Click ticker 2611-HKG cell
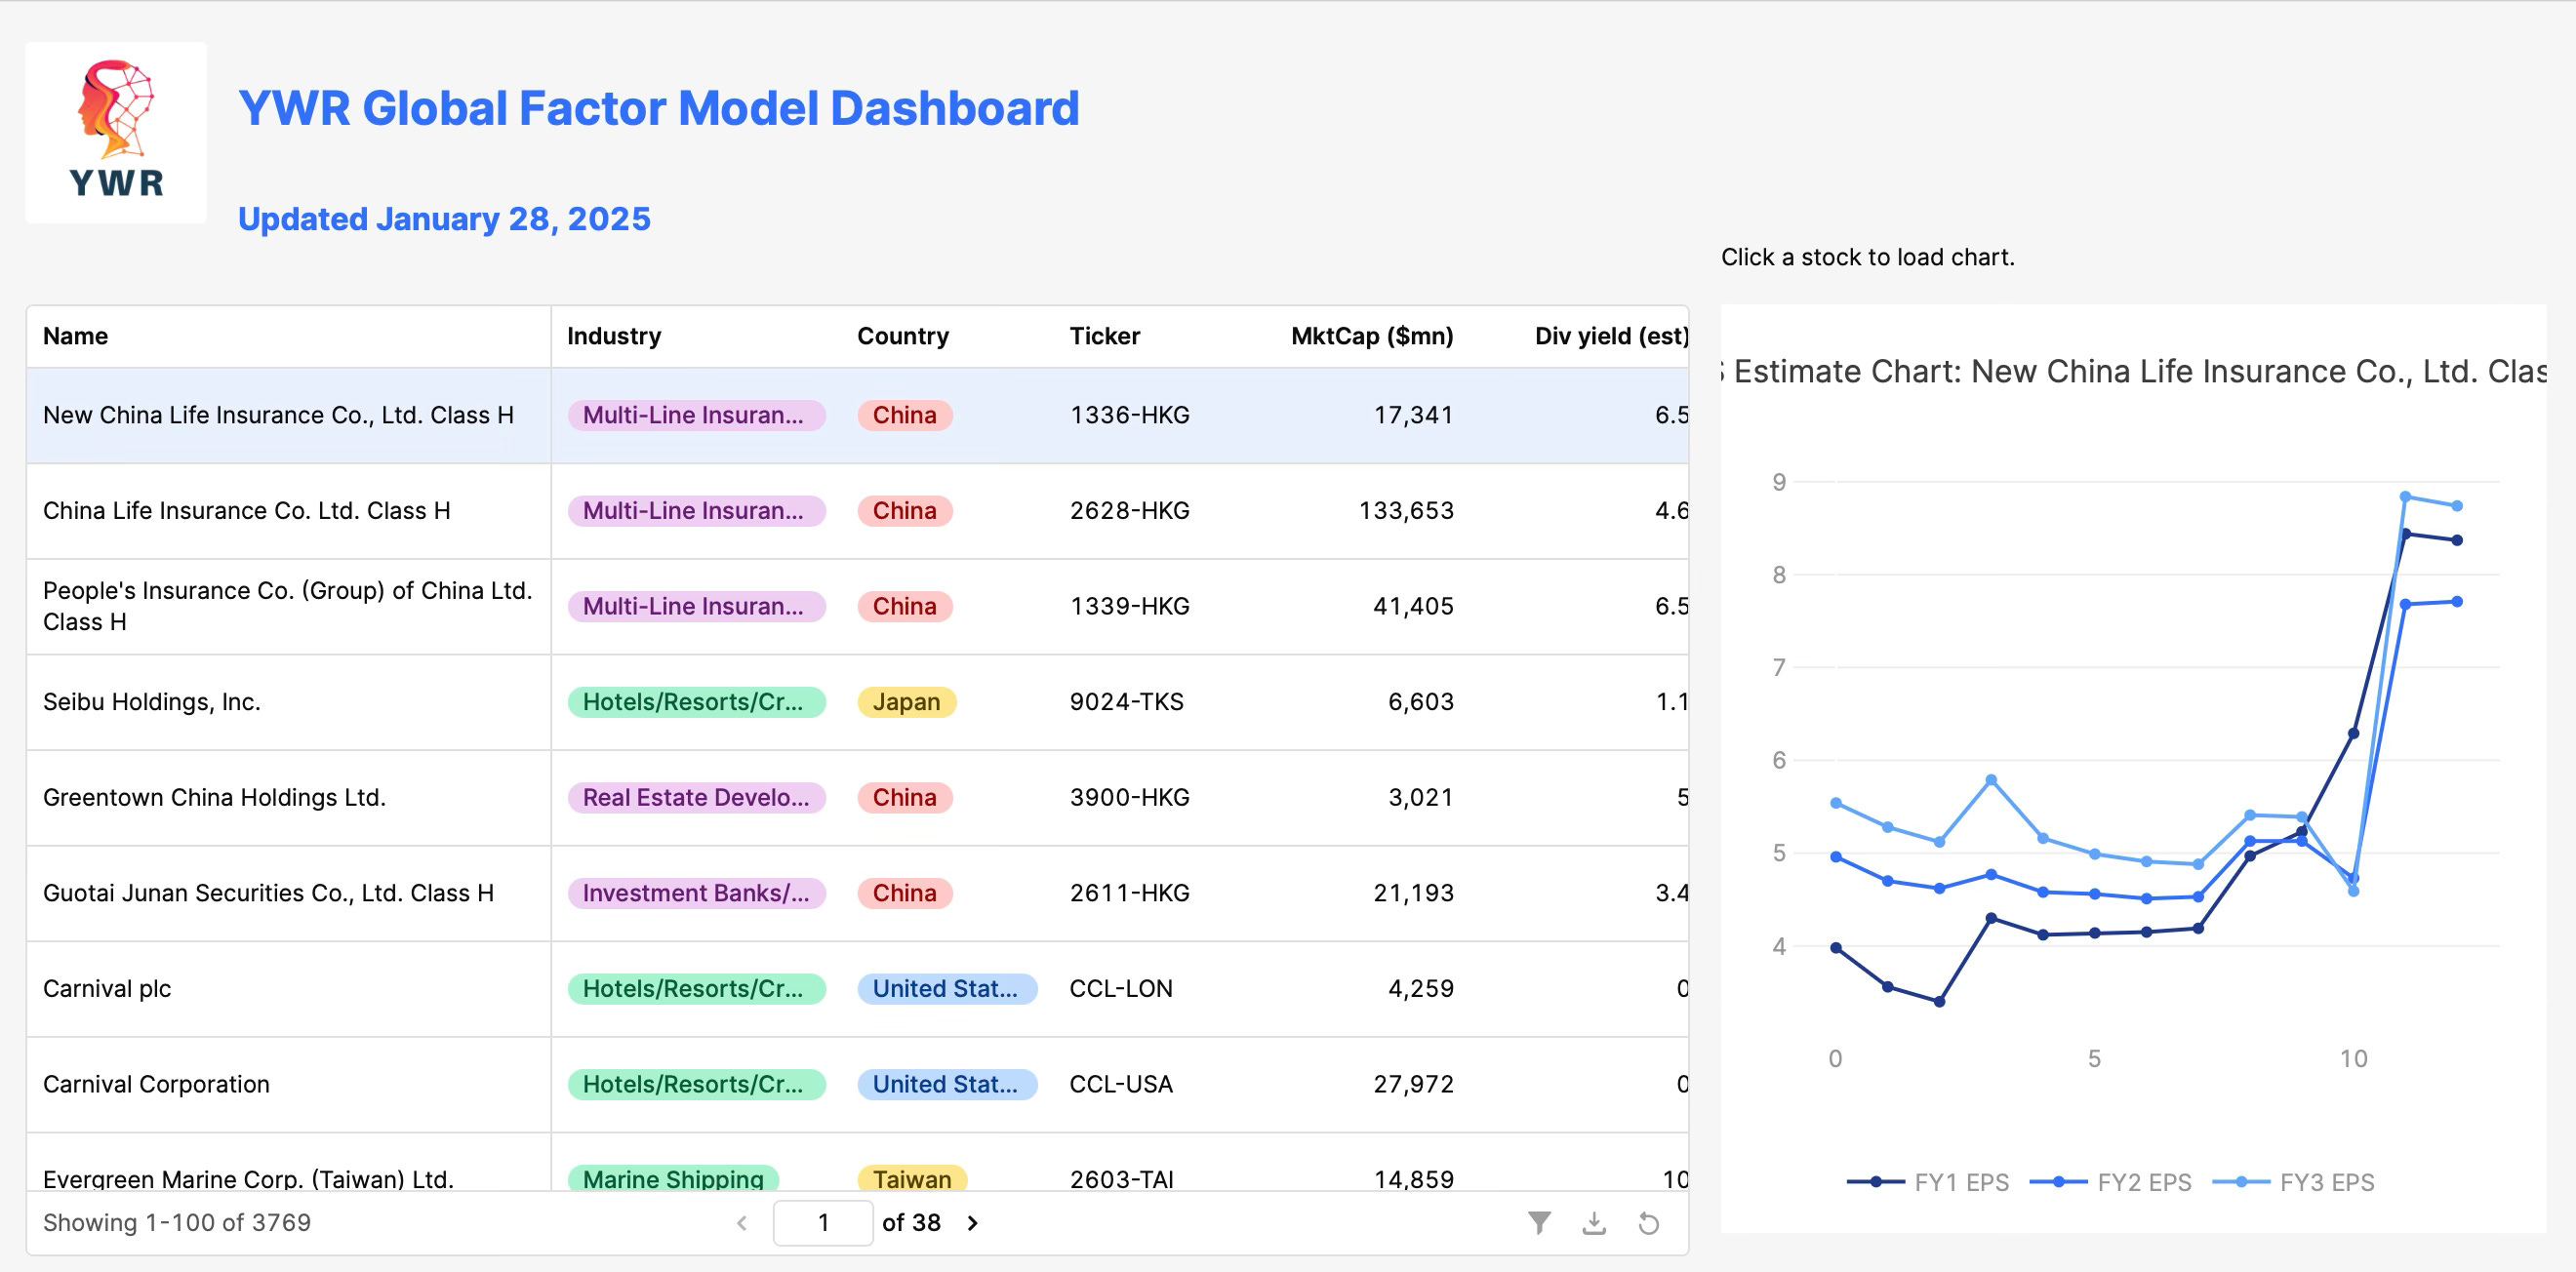This screenshot has width=2576, height=1272. pyautogui.click(x=1129, y=893)
